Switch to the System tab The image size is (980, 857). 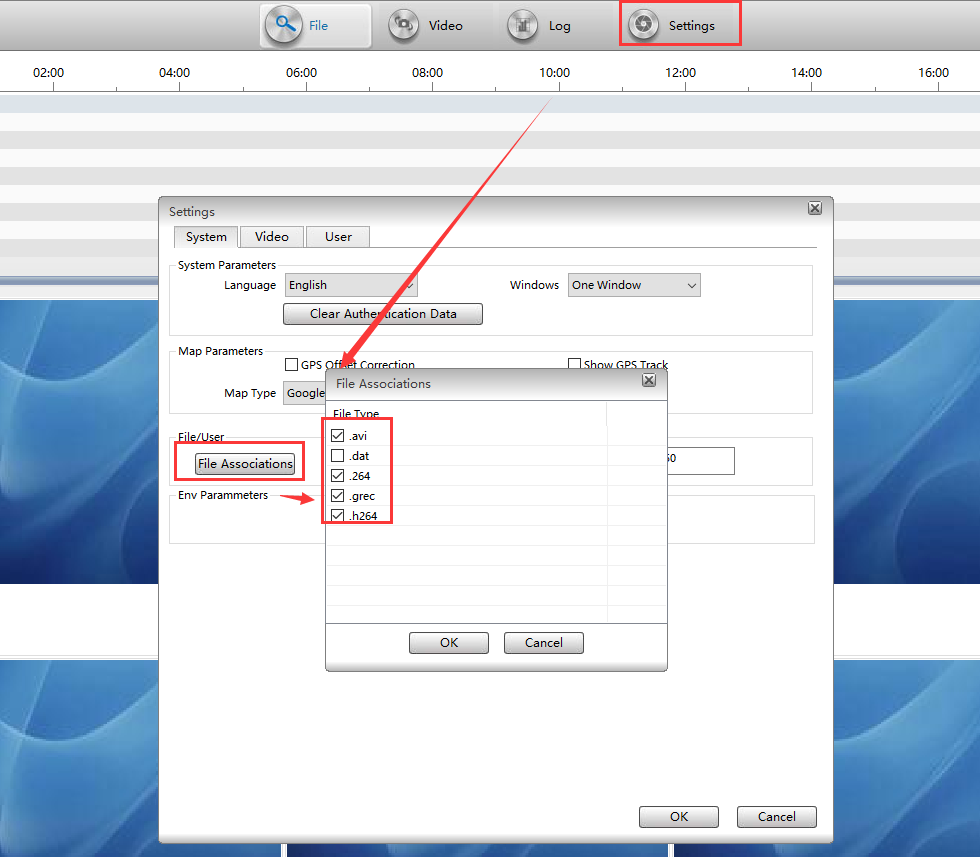[x=206, y=237]
